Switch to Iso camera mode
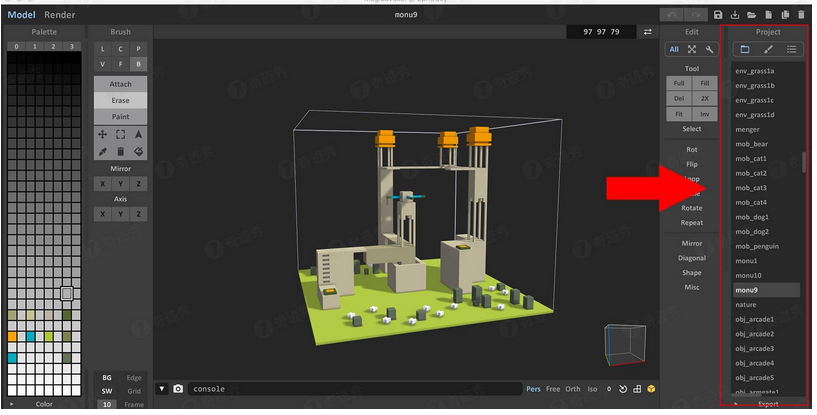This screenshot has height=415, width=817. pos(592,389)
